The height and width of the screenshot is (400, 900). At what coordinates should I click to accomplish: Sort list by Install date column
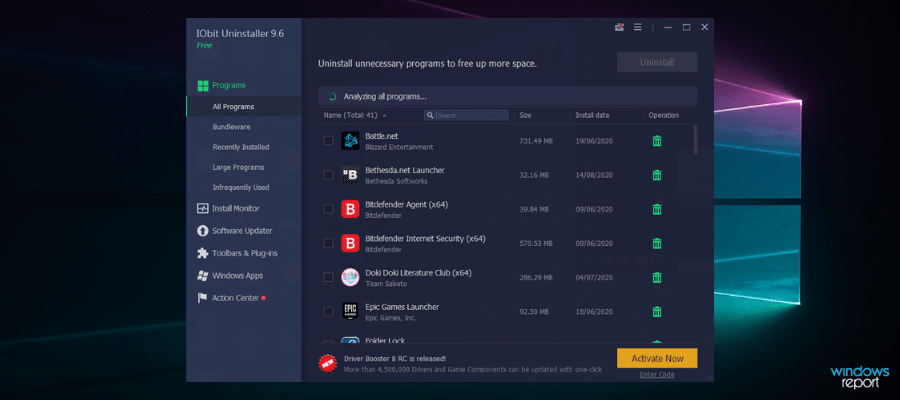592,115
